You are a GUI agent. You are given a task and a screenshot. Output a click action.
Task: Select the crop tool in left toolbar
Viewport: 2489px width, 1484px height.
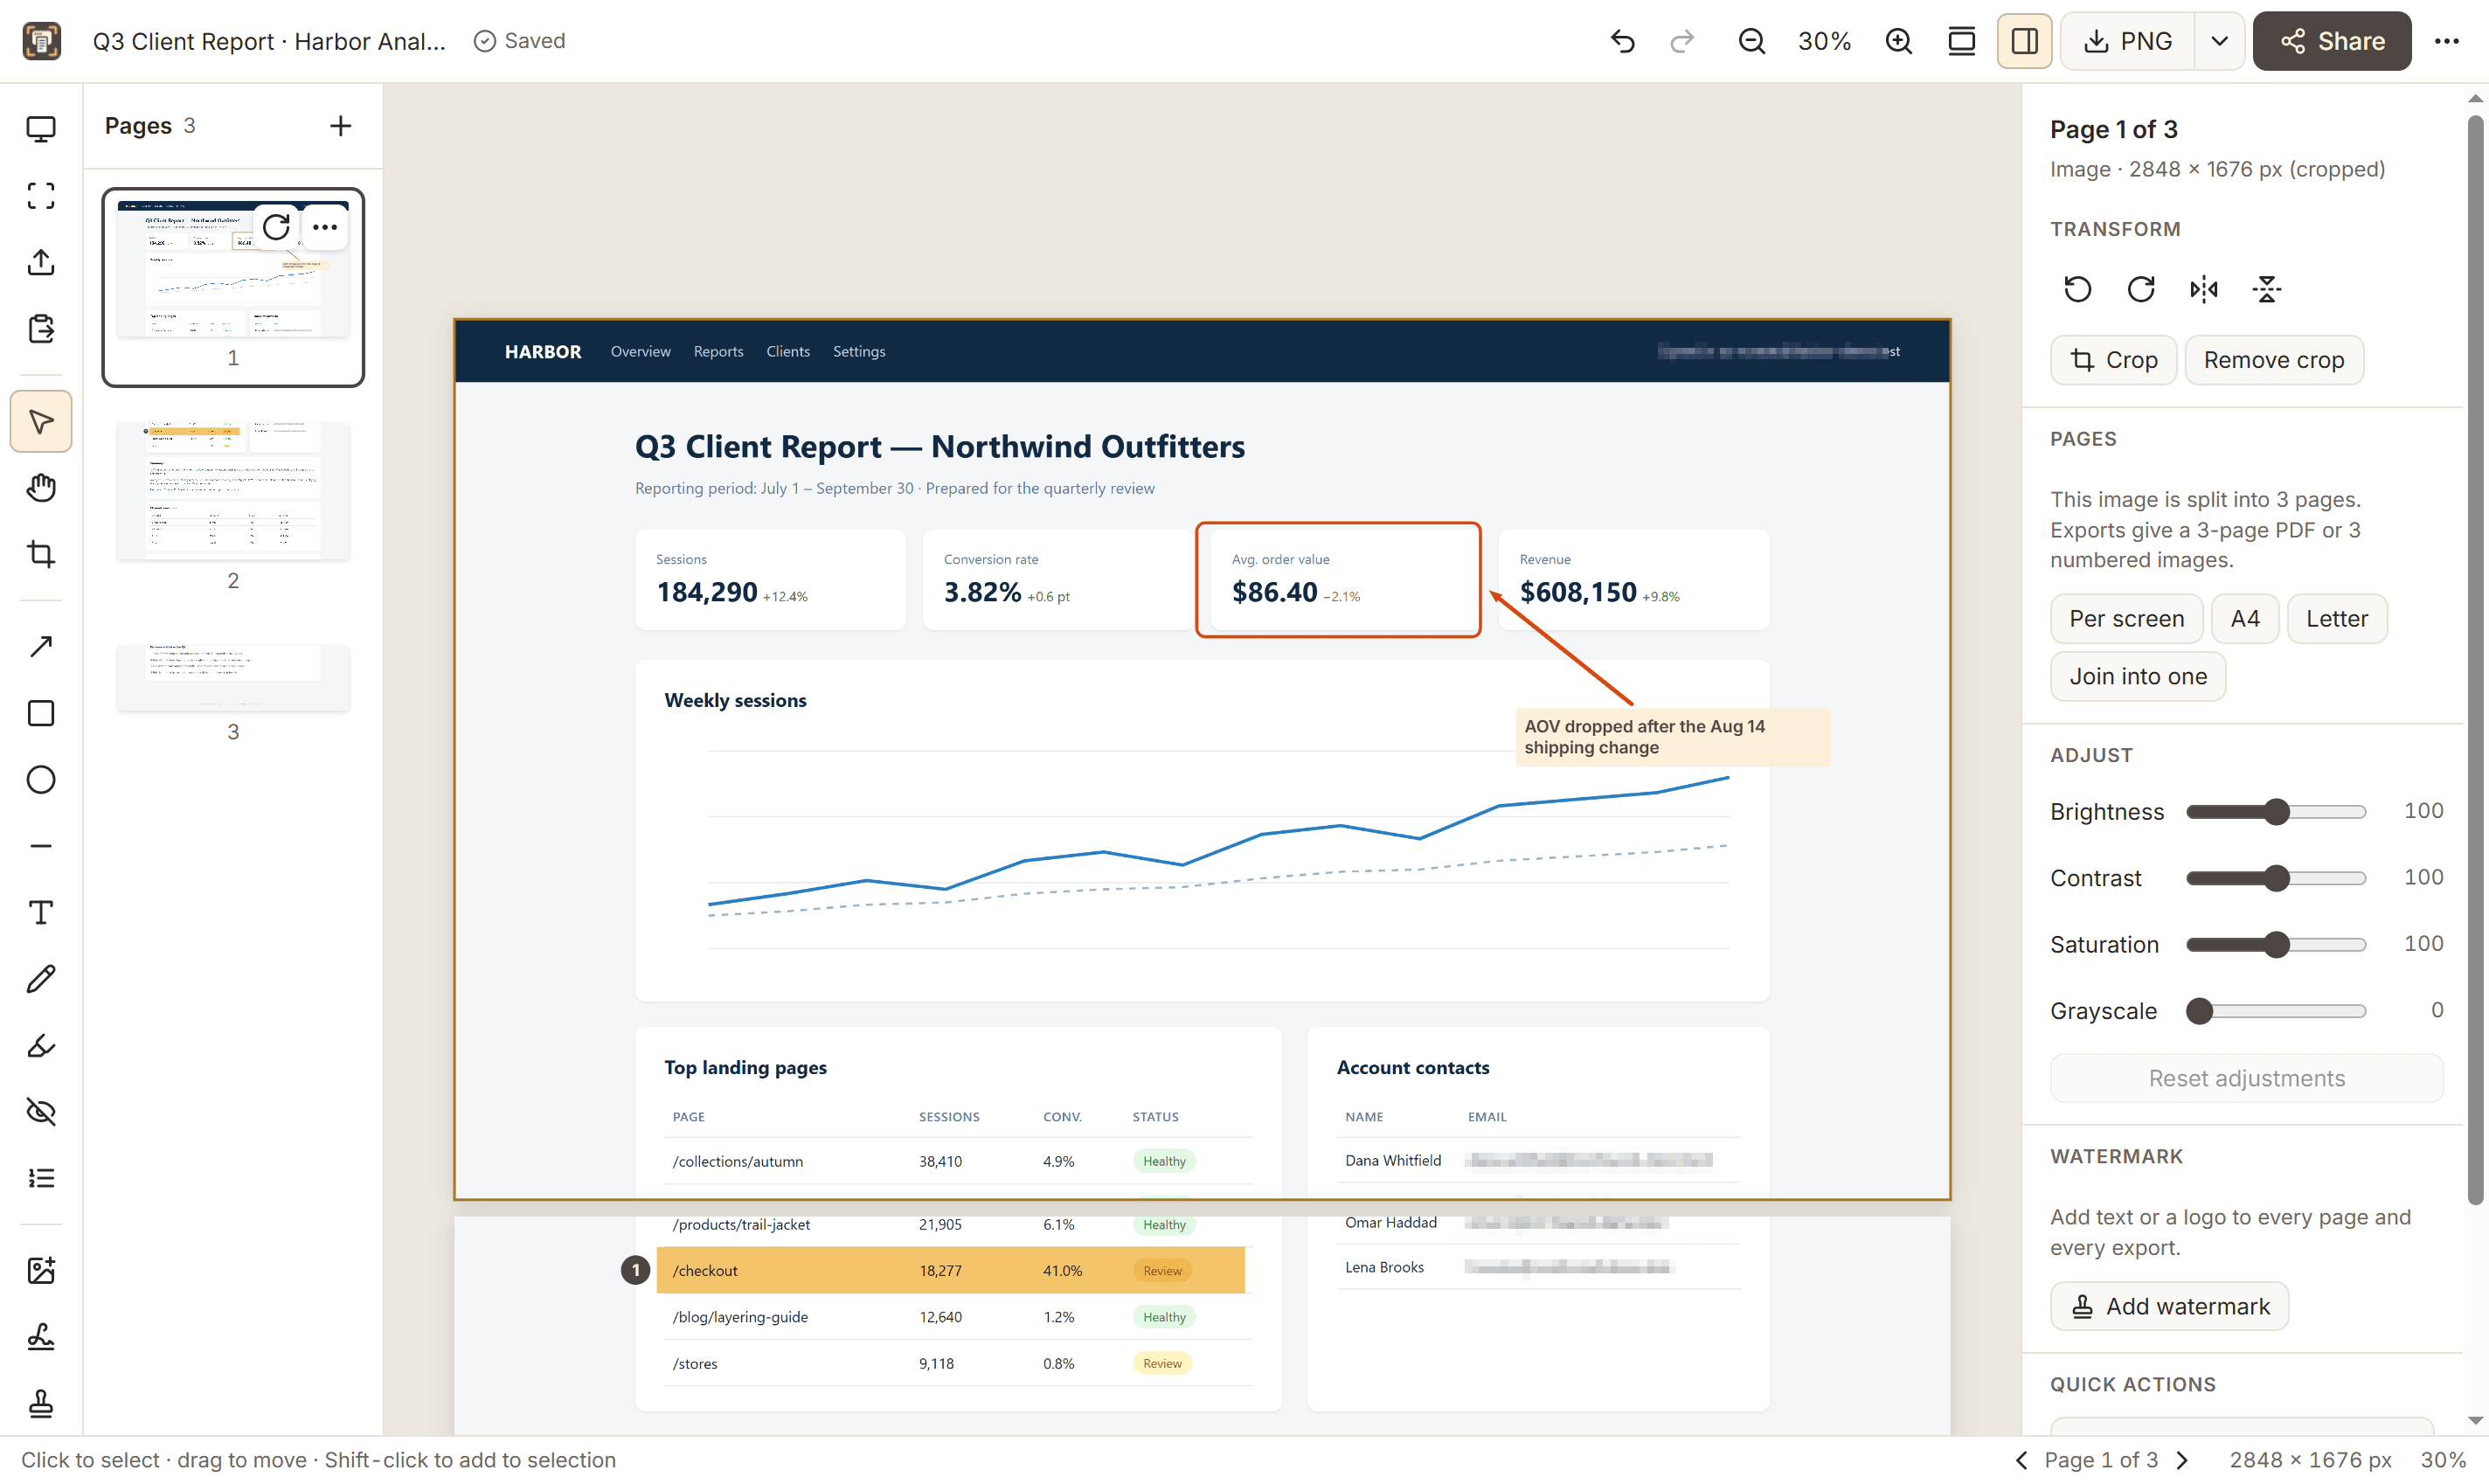click(x=41, y=554)
